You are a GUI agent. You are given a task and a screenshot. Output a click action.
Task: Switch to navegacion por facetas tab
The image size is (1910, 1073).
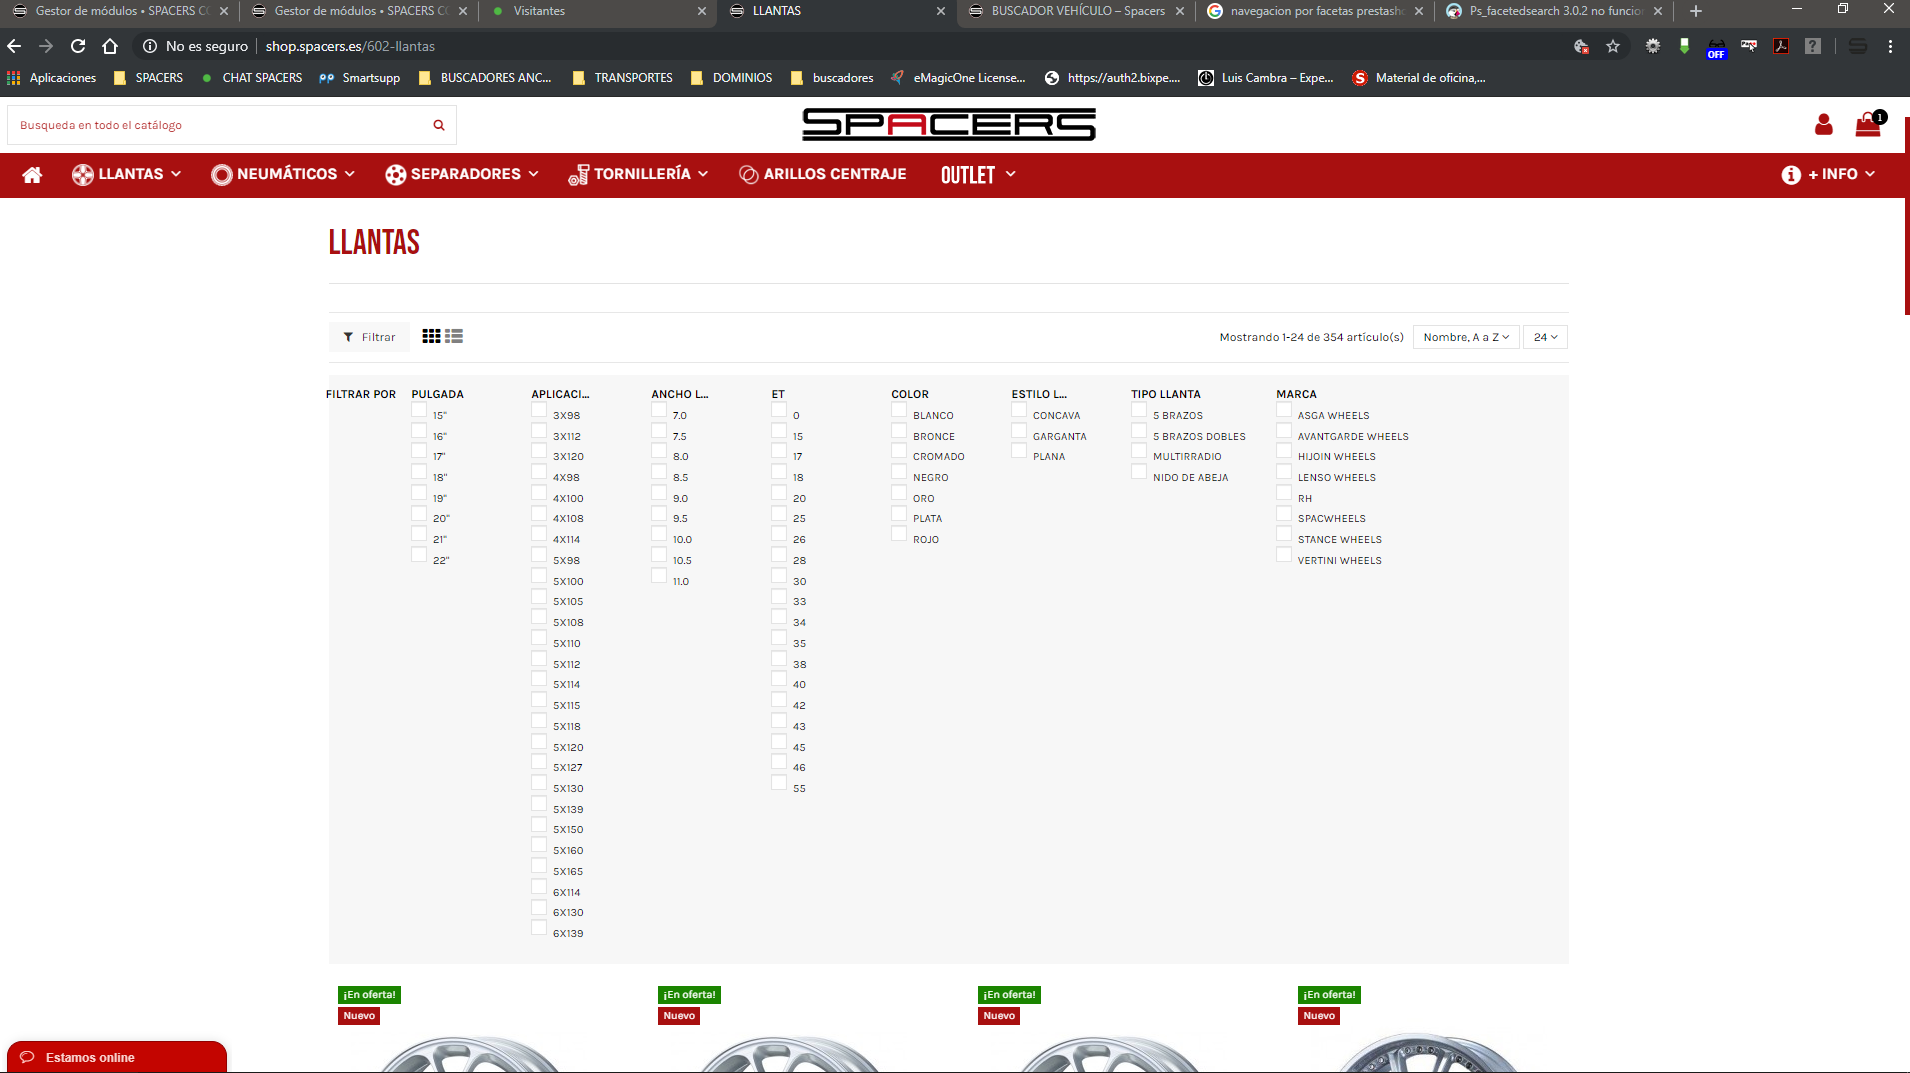[x=1315, y=11]
